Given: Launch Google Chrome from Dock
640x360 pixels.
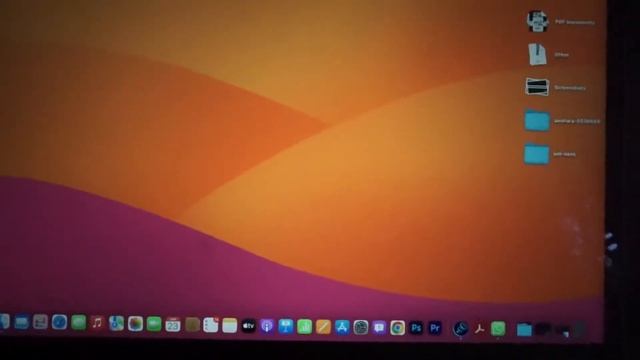Looking at the screenshot, I should click(x=398, y=328).
